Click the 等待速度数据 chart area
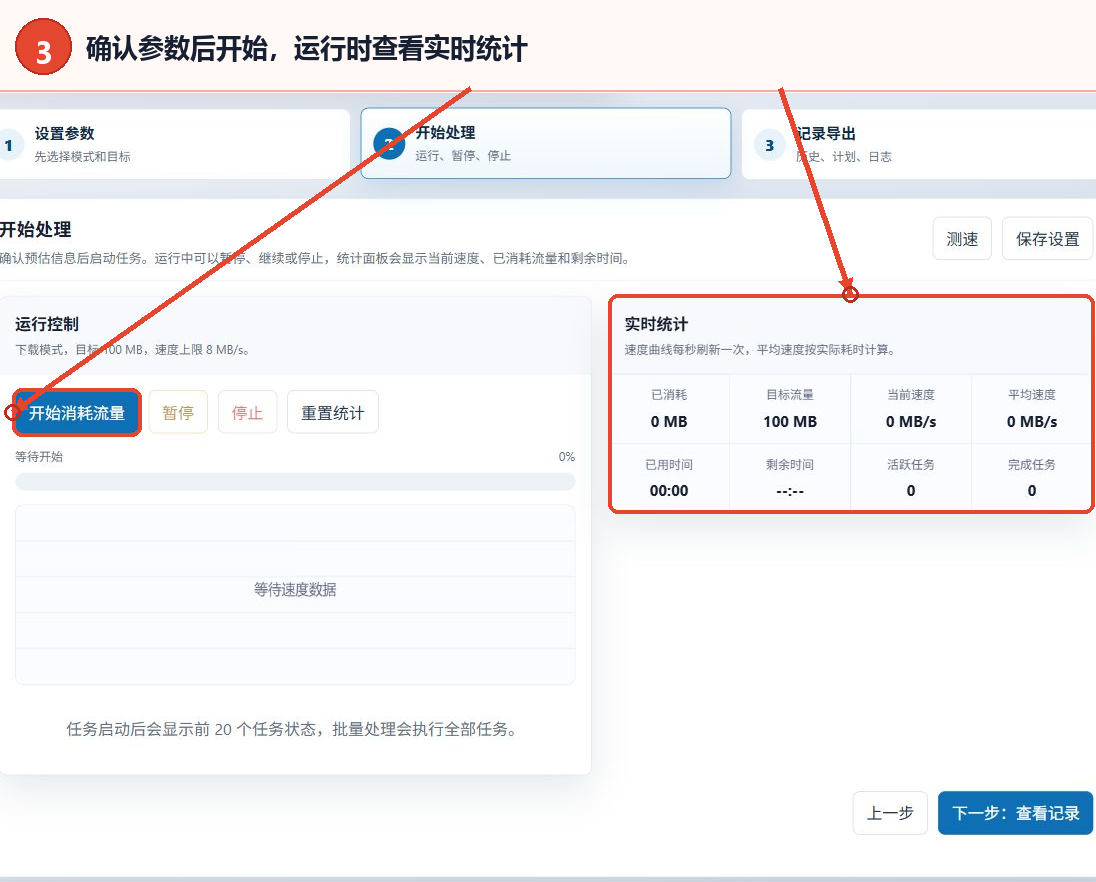Screen dimensions: 1096x882 pyautogui.click(x=295, y=594)
